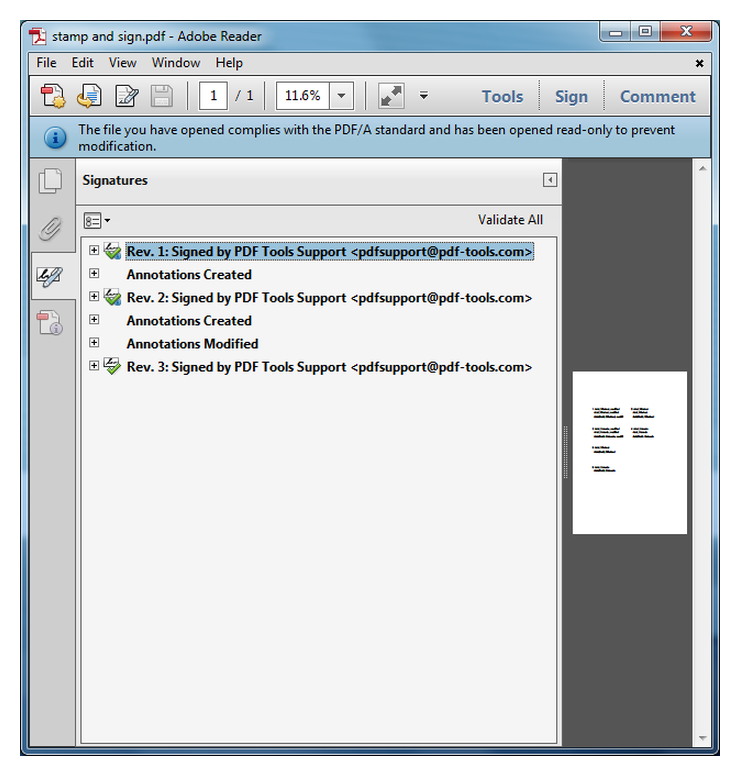This screenshot has height=776, width=740.
Task: Select the Signatures pen sidebar panel icon
Action: (x=50, y=276)
